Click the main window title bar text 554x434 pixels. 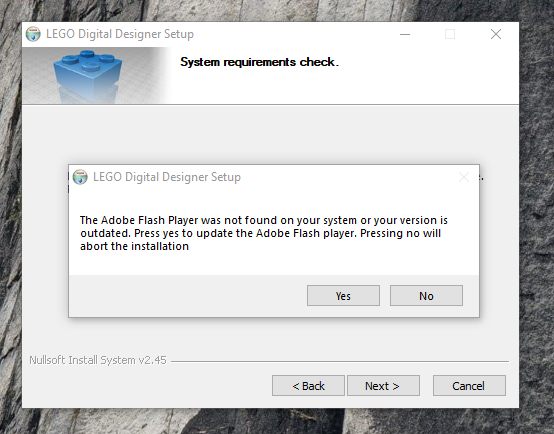120,34
